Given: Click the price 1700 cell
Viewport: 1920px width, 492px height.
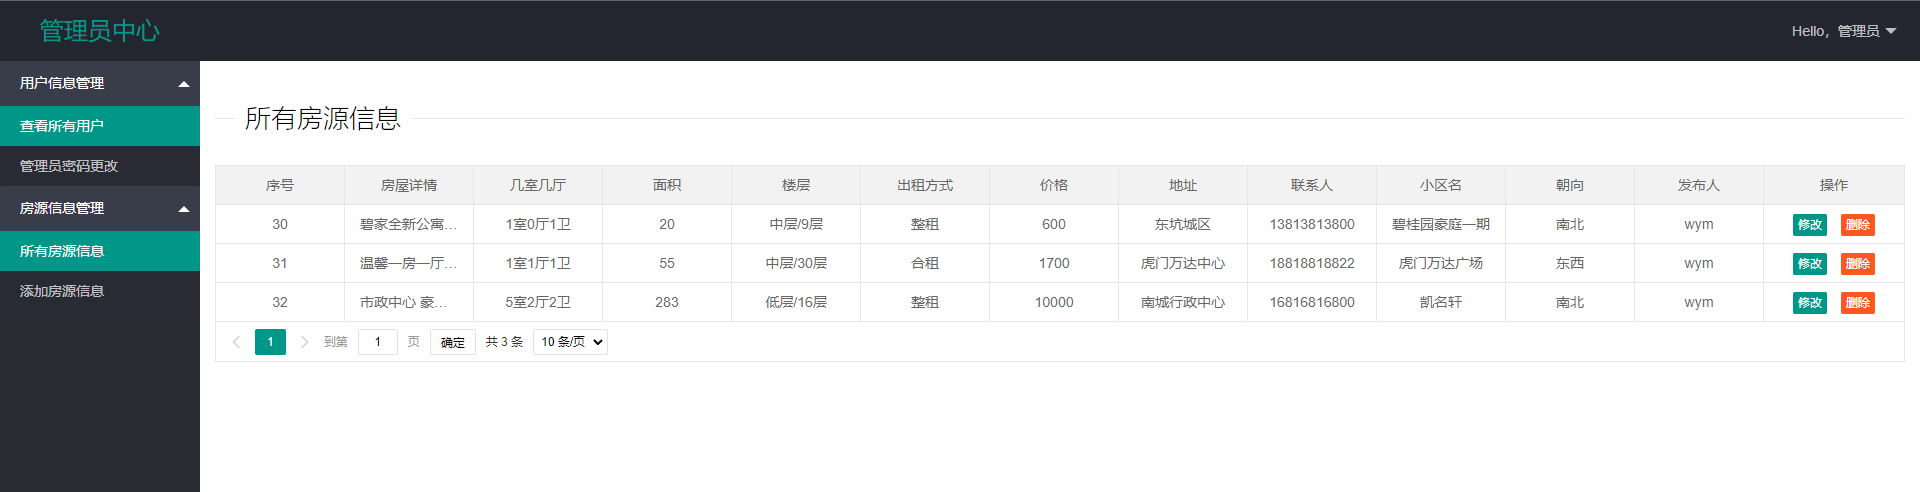Looking at the screenshot, I should [x=1054, y=263].
